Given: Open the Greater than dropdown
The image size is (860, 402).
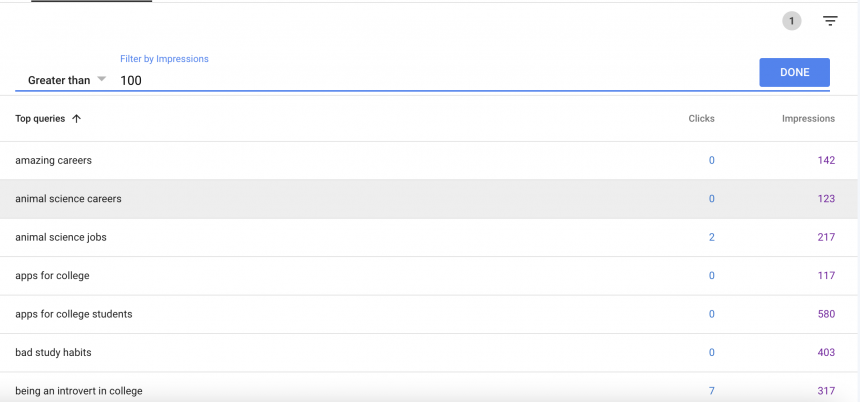Looking at the screenshot, I should (x=66, y=80).
